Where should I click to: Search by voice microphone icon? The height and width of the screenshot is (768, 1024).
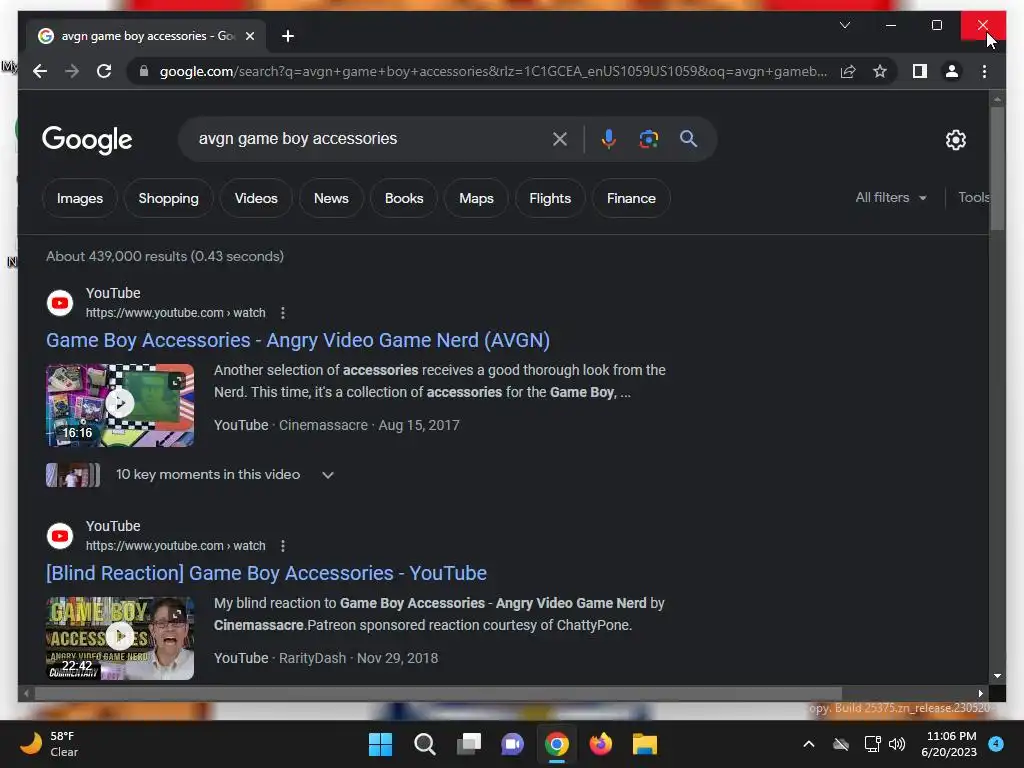click(608, 138)
